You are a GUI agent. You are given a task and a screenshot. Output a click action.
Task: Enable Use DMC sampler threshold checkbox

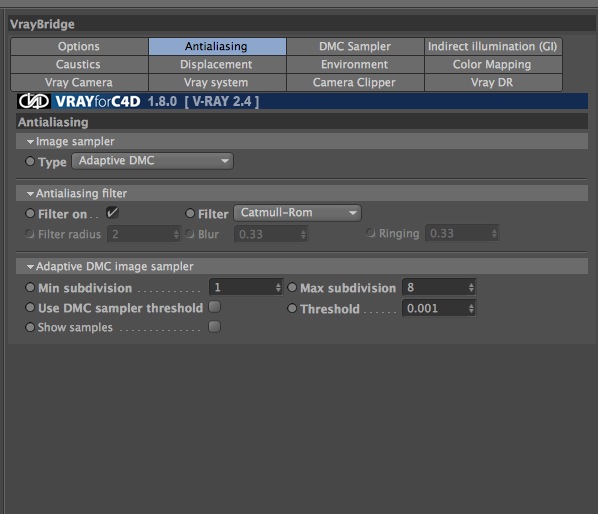215,307
